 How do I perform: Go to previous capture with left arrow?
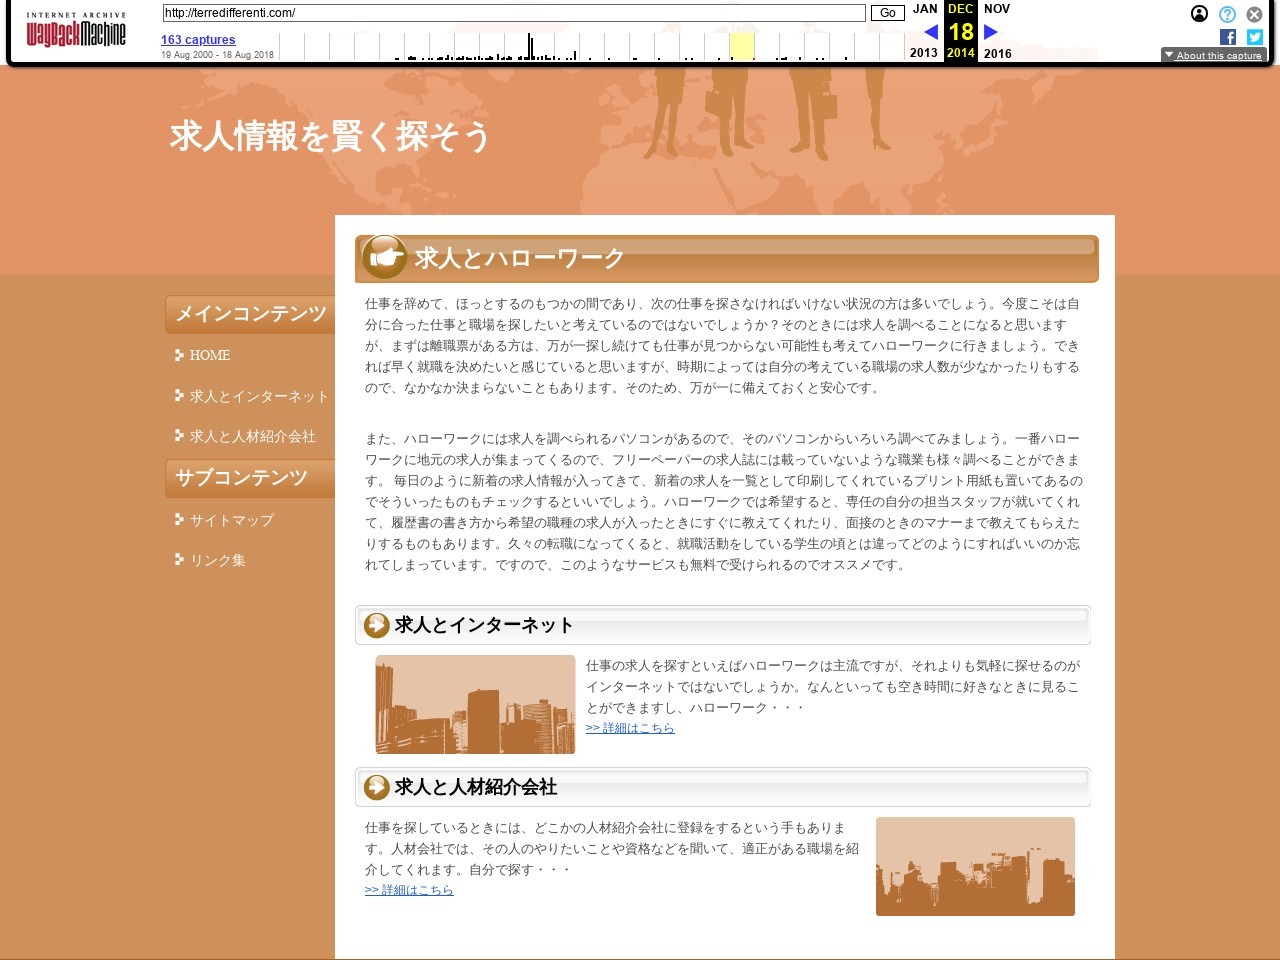click(x=930, y=32)
